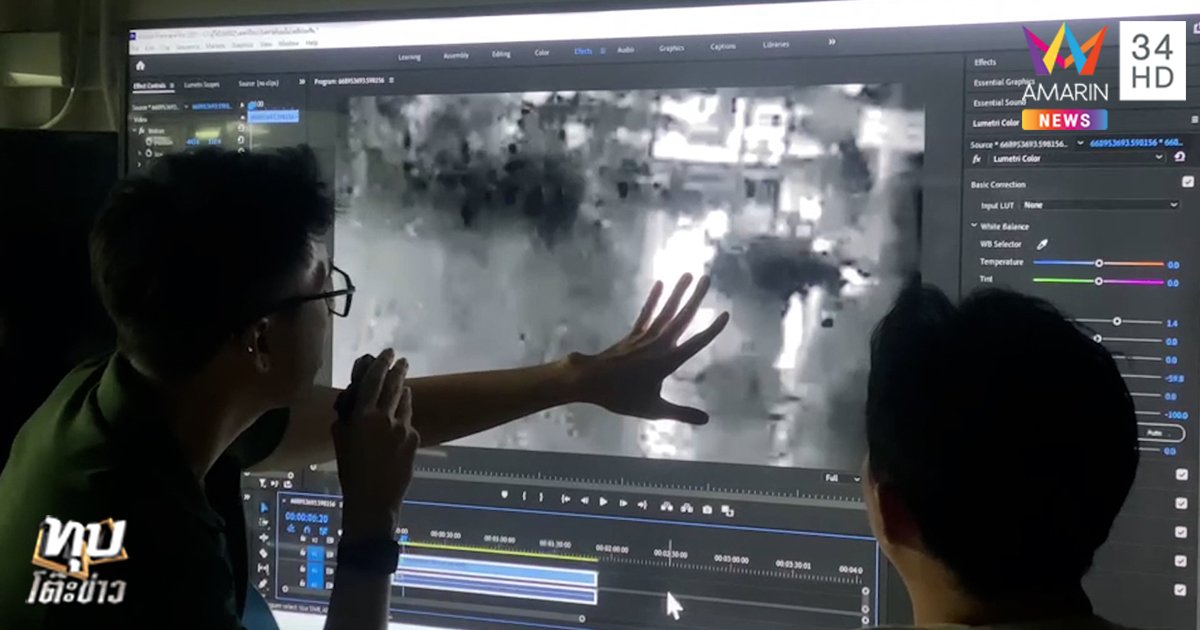Pick the WB Selector eyedropper
Screen dimensions: 1200x630
click(x=1042, y=244)
